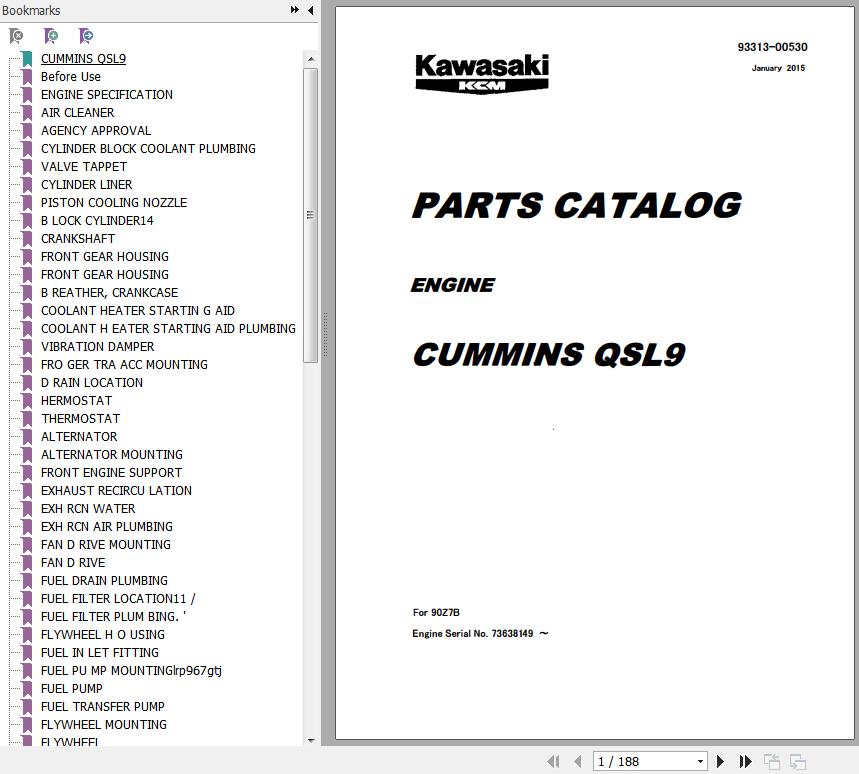Image resolution: width=859 pixels, height=774 pixels.
Task: Open the FLYWHEEL MOUNTING bookmark
Action: (x=104, y=725)
